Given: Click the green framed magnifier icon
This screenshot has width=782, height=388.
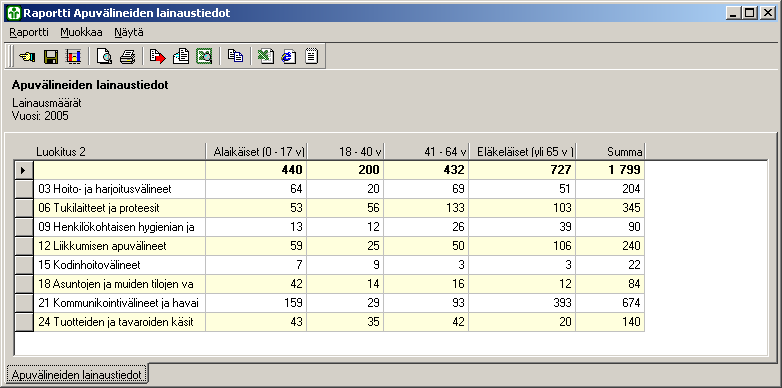Looking at the screenshot, I should pyautogui.click(x=204, y=56).
